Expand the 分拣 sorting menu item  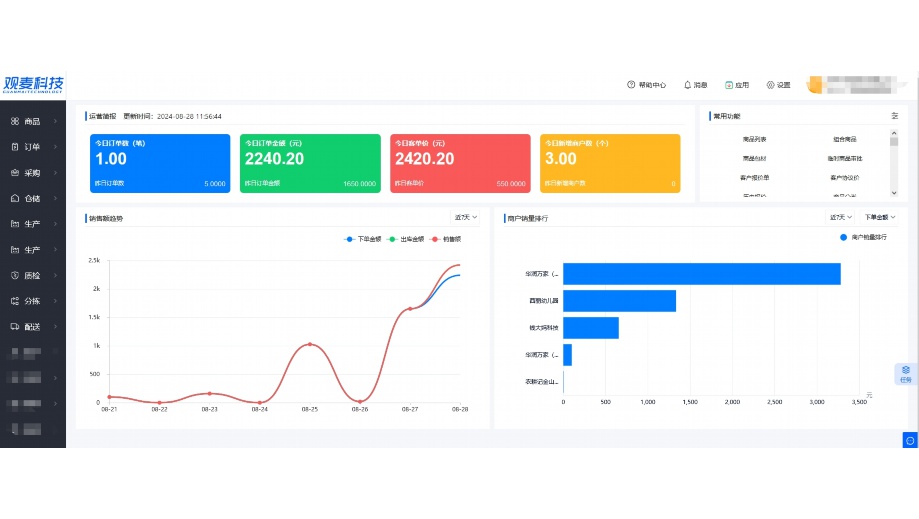tap(32, 301)
